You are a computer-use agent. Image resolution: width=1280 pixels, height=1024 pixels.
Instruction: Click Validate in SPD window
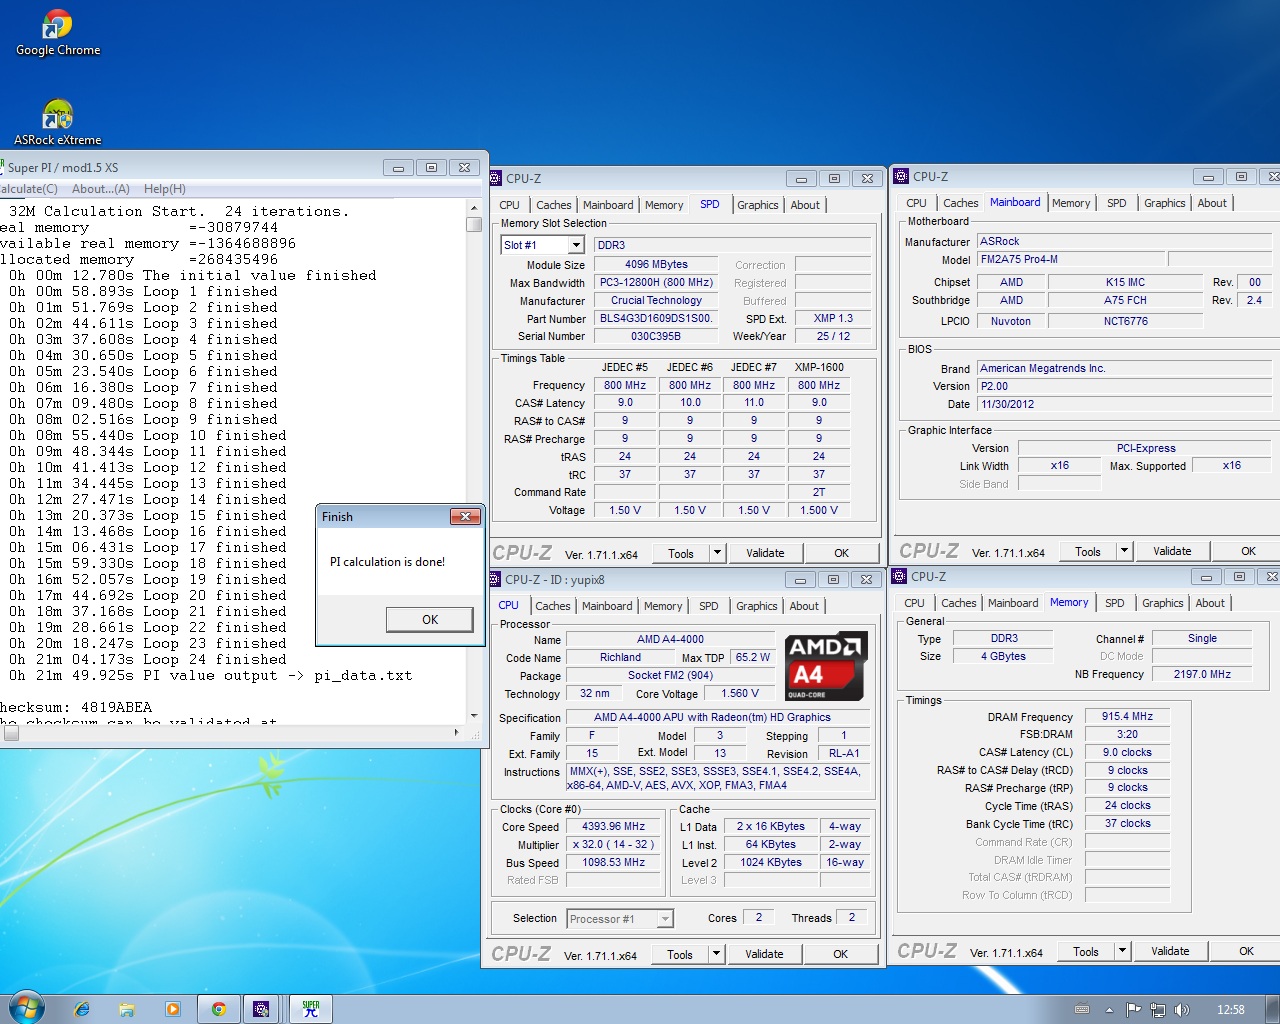(766, 553)
